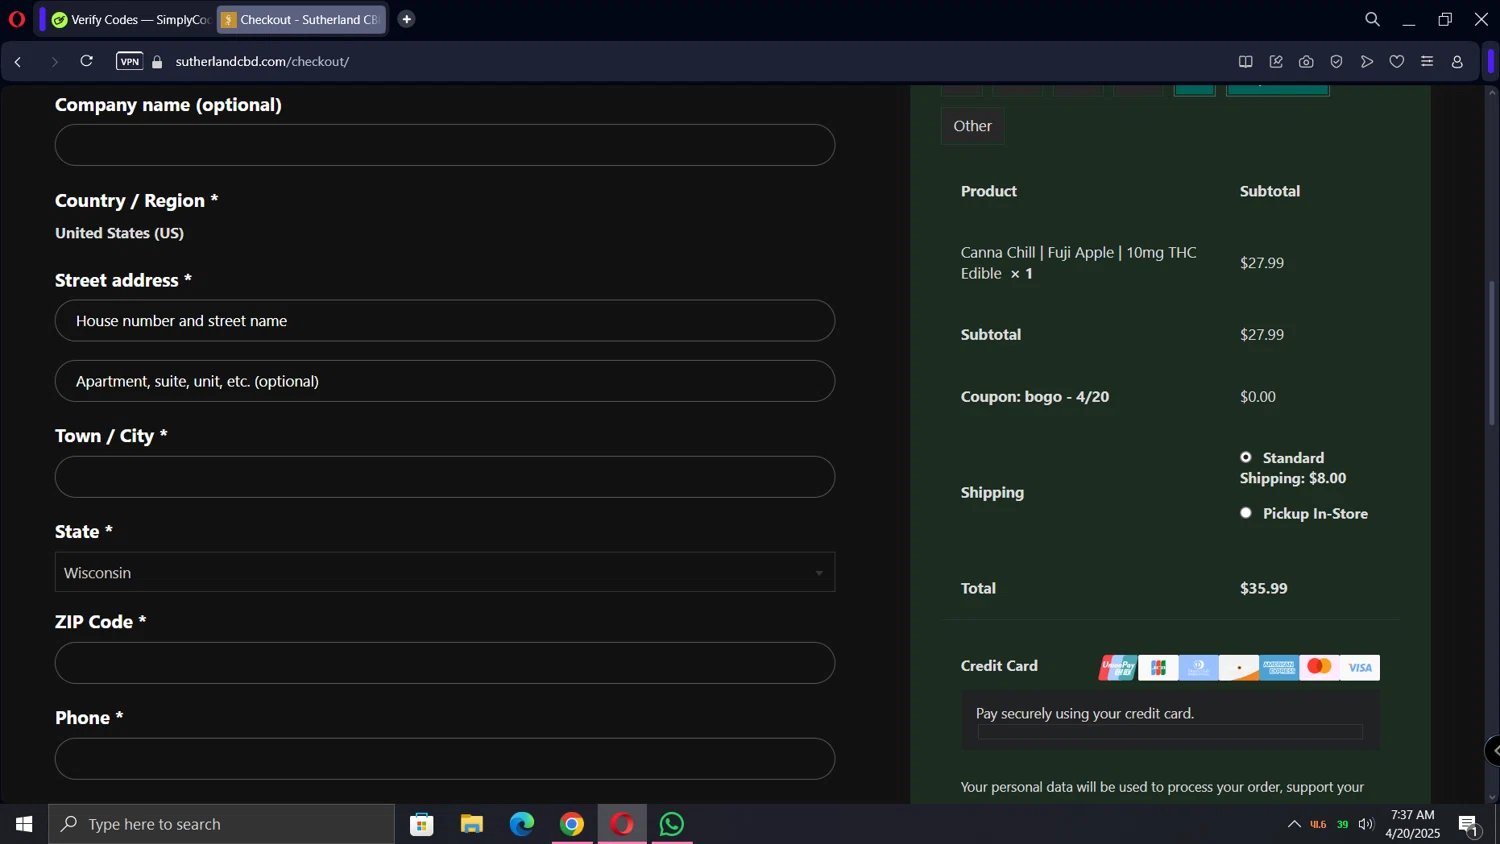The height and width of the screenshot is (844, 1500).
Task: Add a new browser tab
Action: (406, 19)
